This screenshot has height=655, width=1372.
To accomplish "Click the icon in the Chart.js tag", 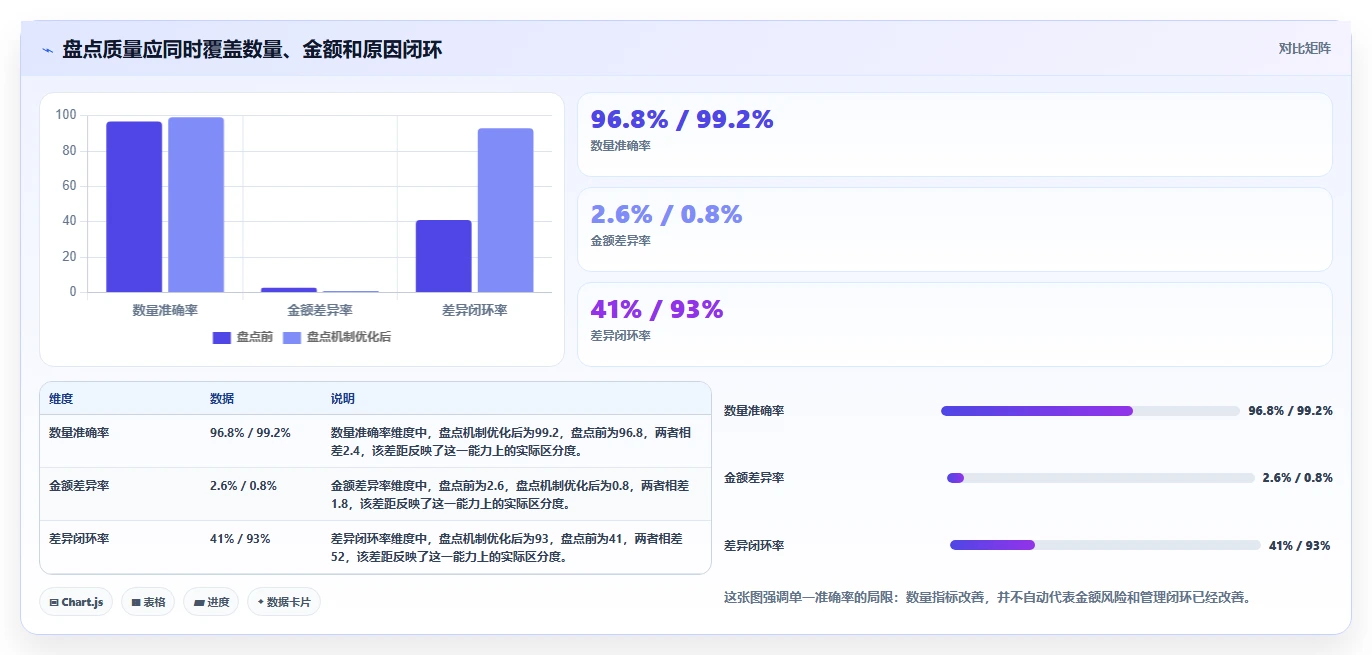I will click(54, 603).
